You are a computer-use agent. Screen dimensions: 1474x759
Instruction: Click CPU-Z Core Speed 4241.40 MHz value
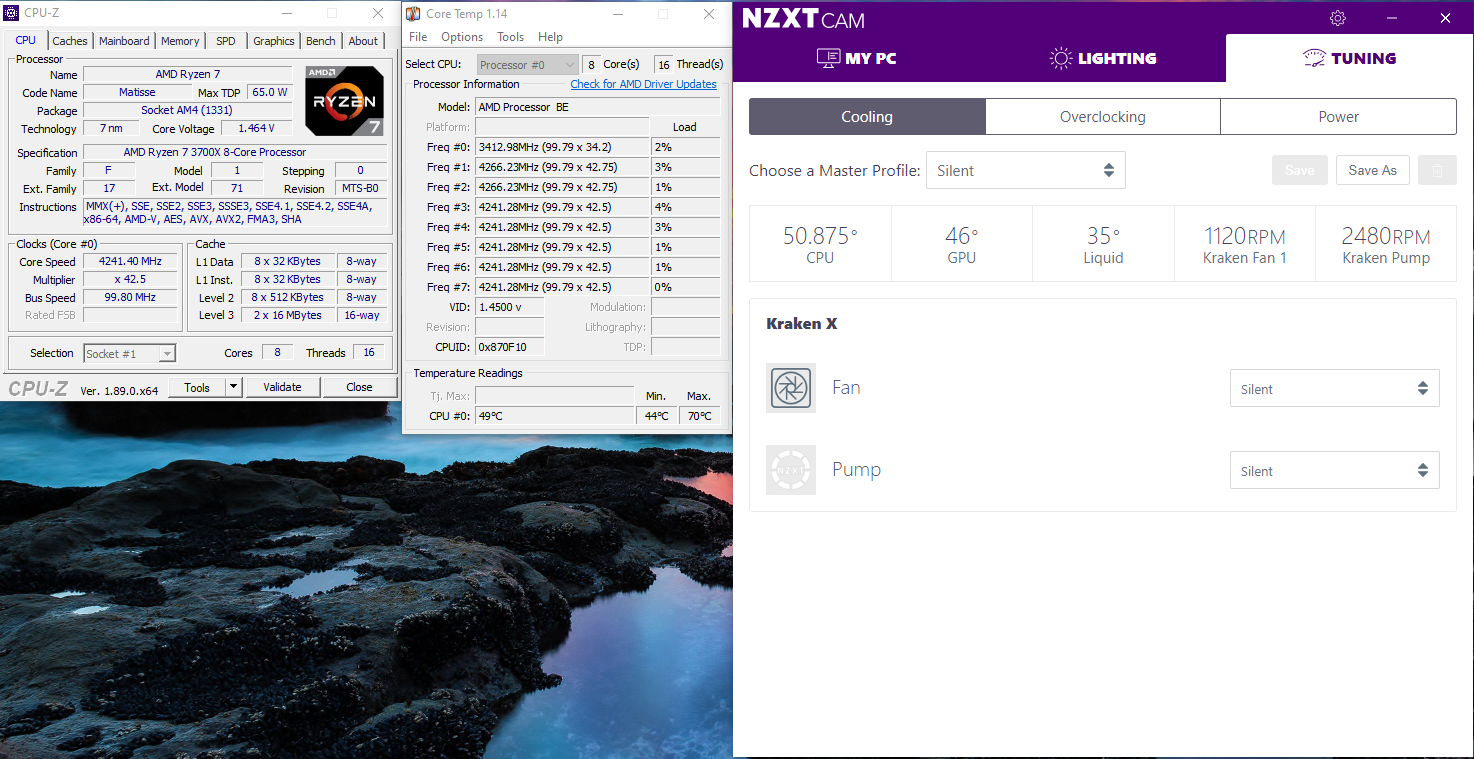[130, 261]
